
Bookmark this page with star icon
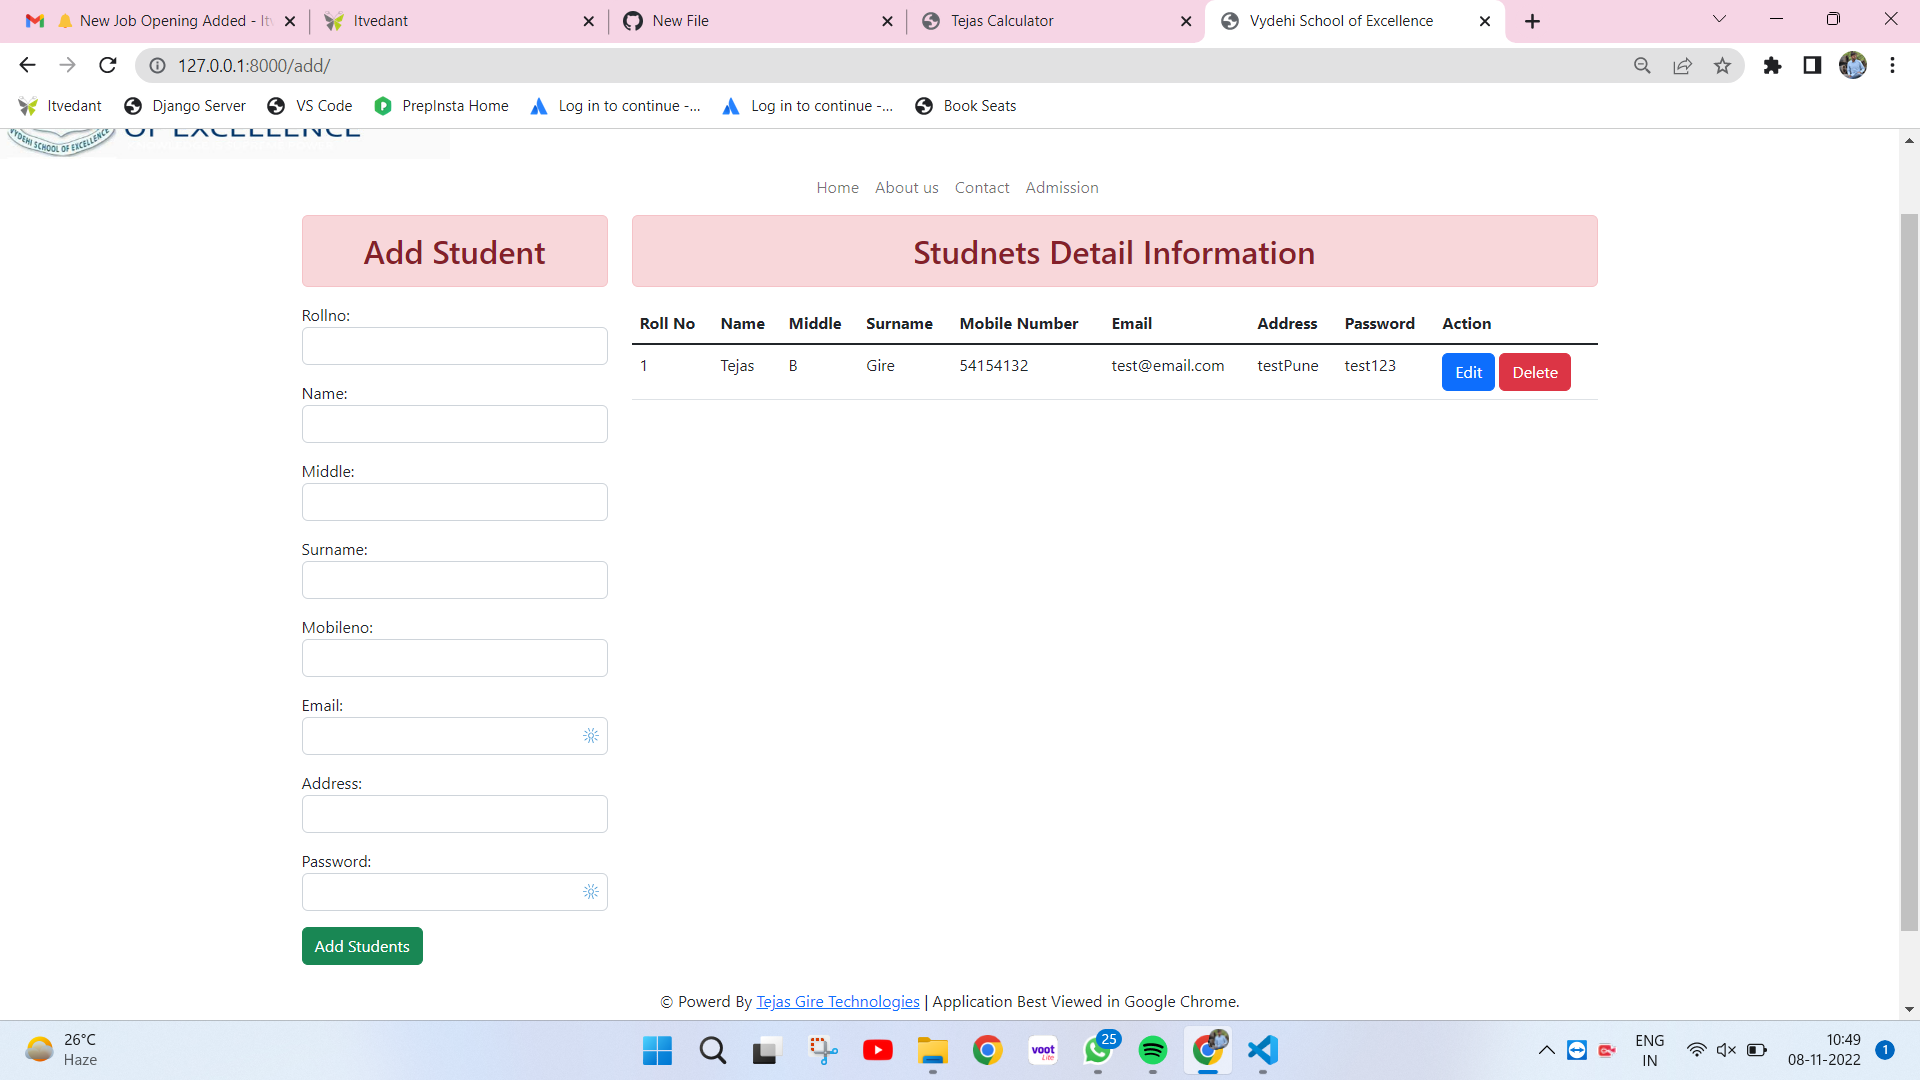click(1722, 65)
